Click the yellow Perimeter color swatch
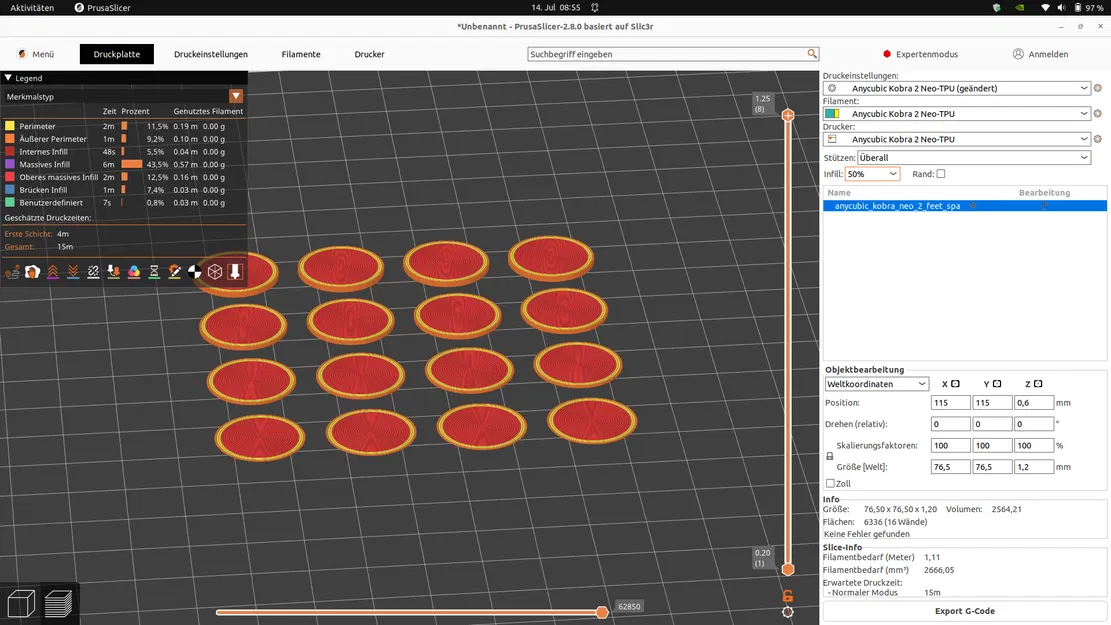1111x625 pixels. pos(10,126)
